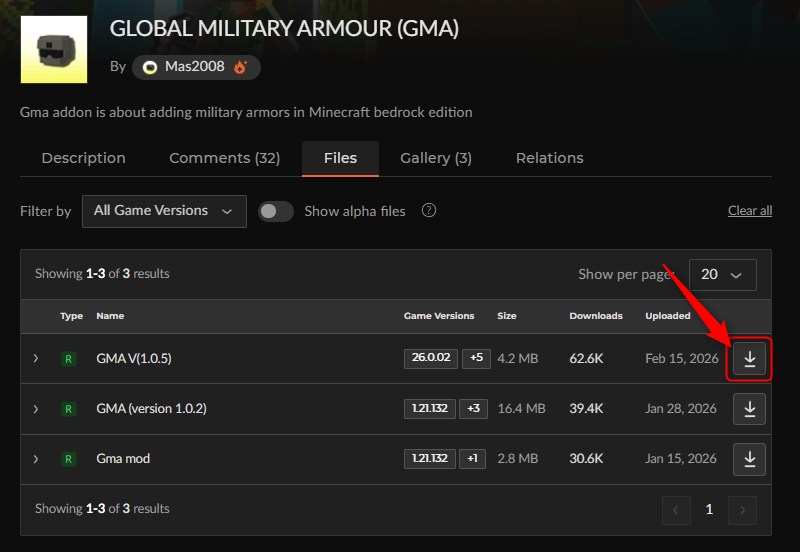Click the GLOBAL MILITARY ARMOUR (GMA) title
This screenshot has width=800, height=552.
tap(284, 29)
